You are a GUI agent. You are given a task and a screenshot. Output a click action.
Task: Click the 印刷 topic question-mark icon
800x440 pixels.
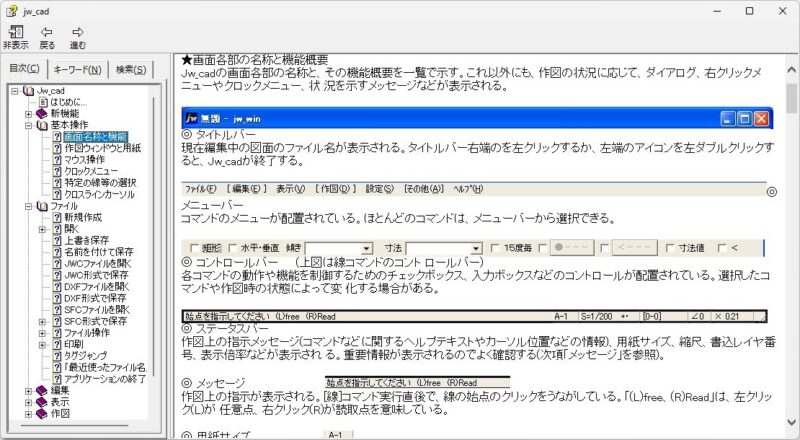coord(57,345)
